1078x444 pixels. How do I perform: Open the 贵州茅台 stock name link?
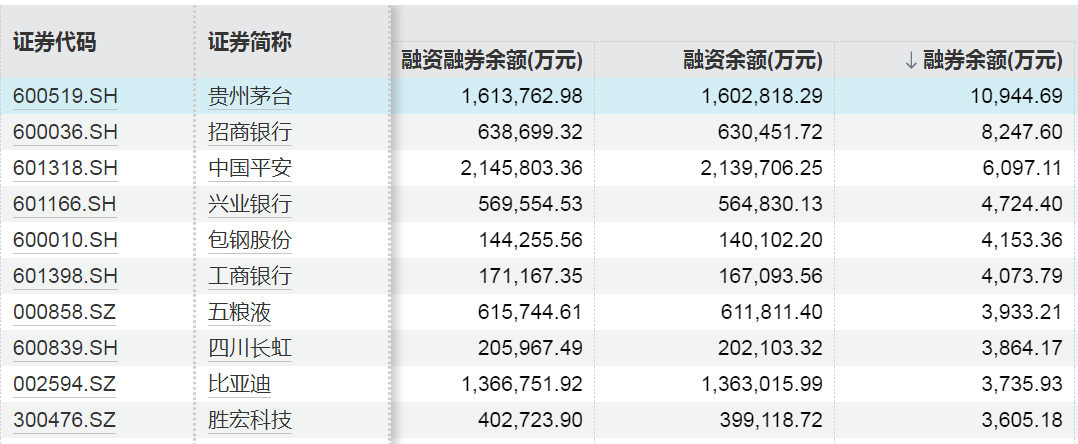coord(250,96)
